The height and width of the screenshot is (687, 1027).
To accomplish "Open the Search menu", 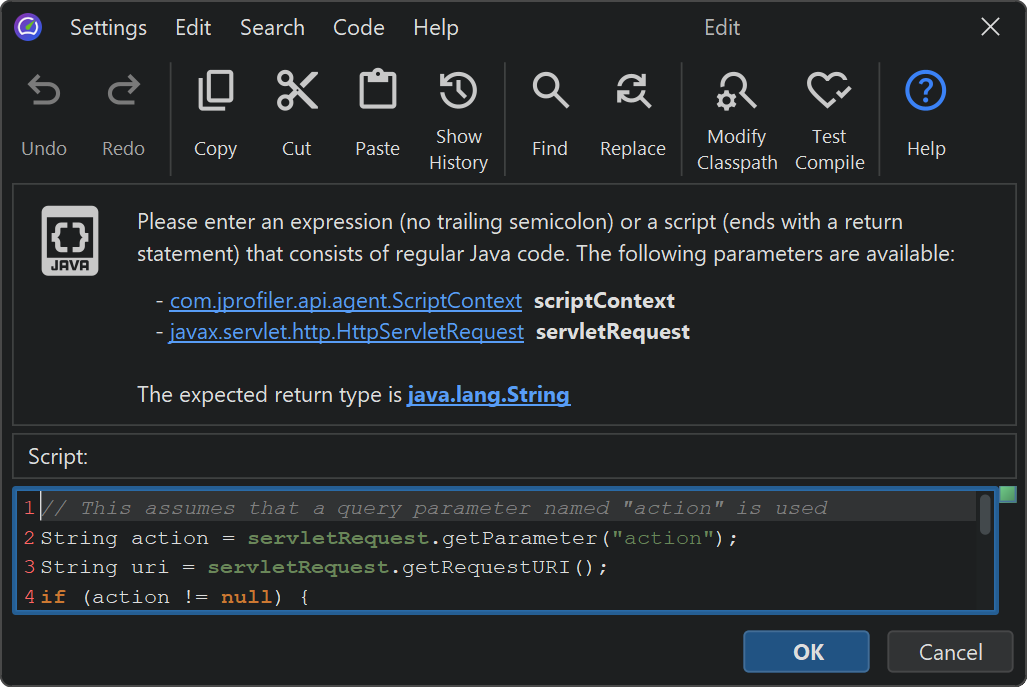I will [272, 28].
